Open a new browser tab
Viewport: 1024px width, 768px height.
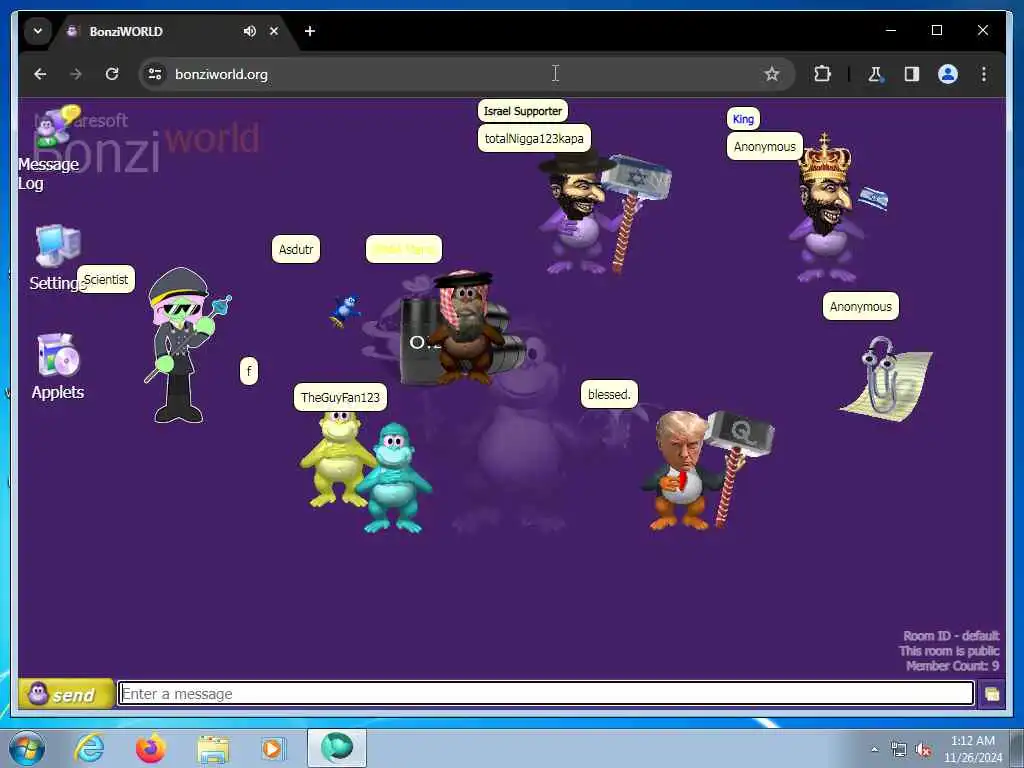pyautogui.click(x=310, y=31)
